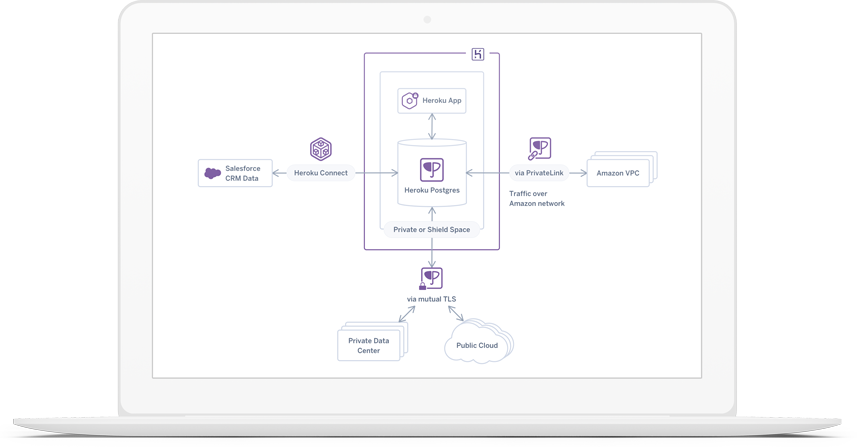Screen dimensions: 857x447
Task: Click the Heroku Postgres text label
Action: pyautogui.click(x=432, y=190)
